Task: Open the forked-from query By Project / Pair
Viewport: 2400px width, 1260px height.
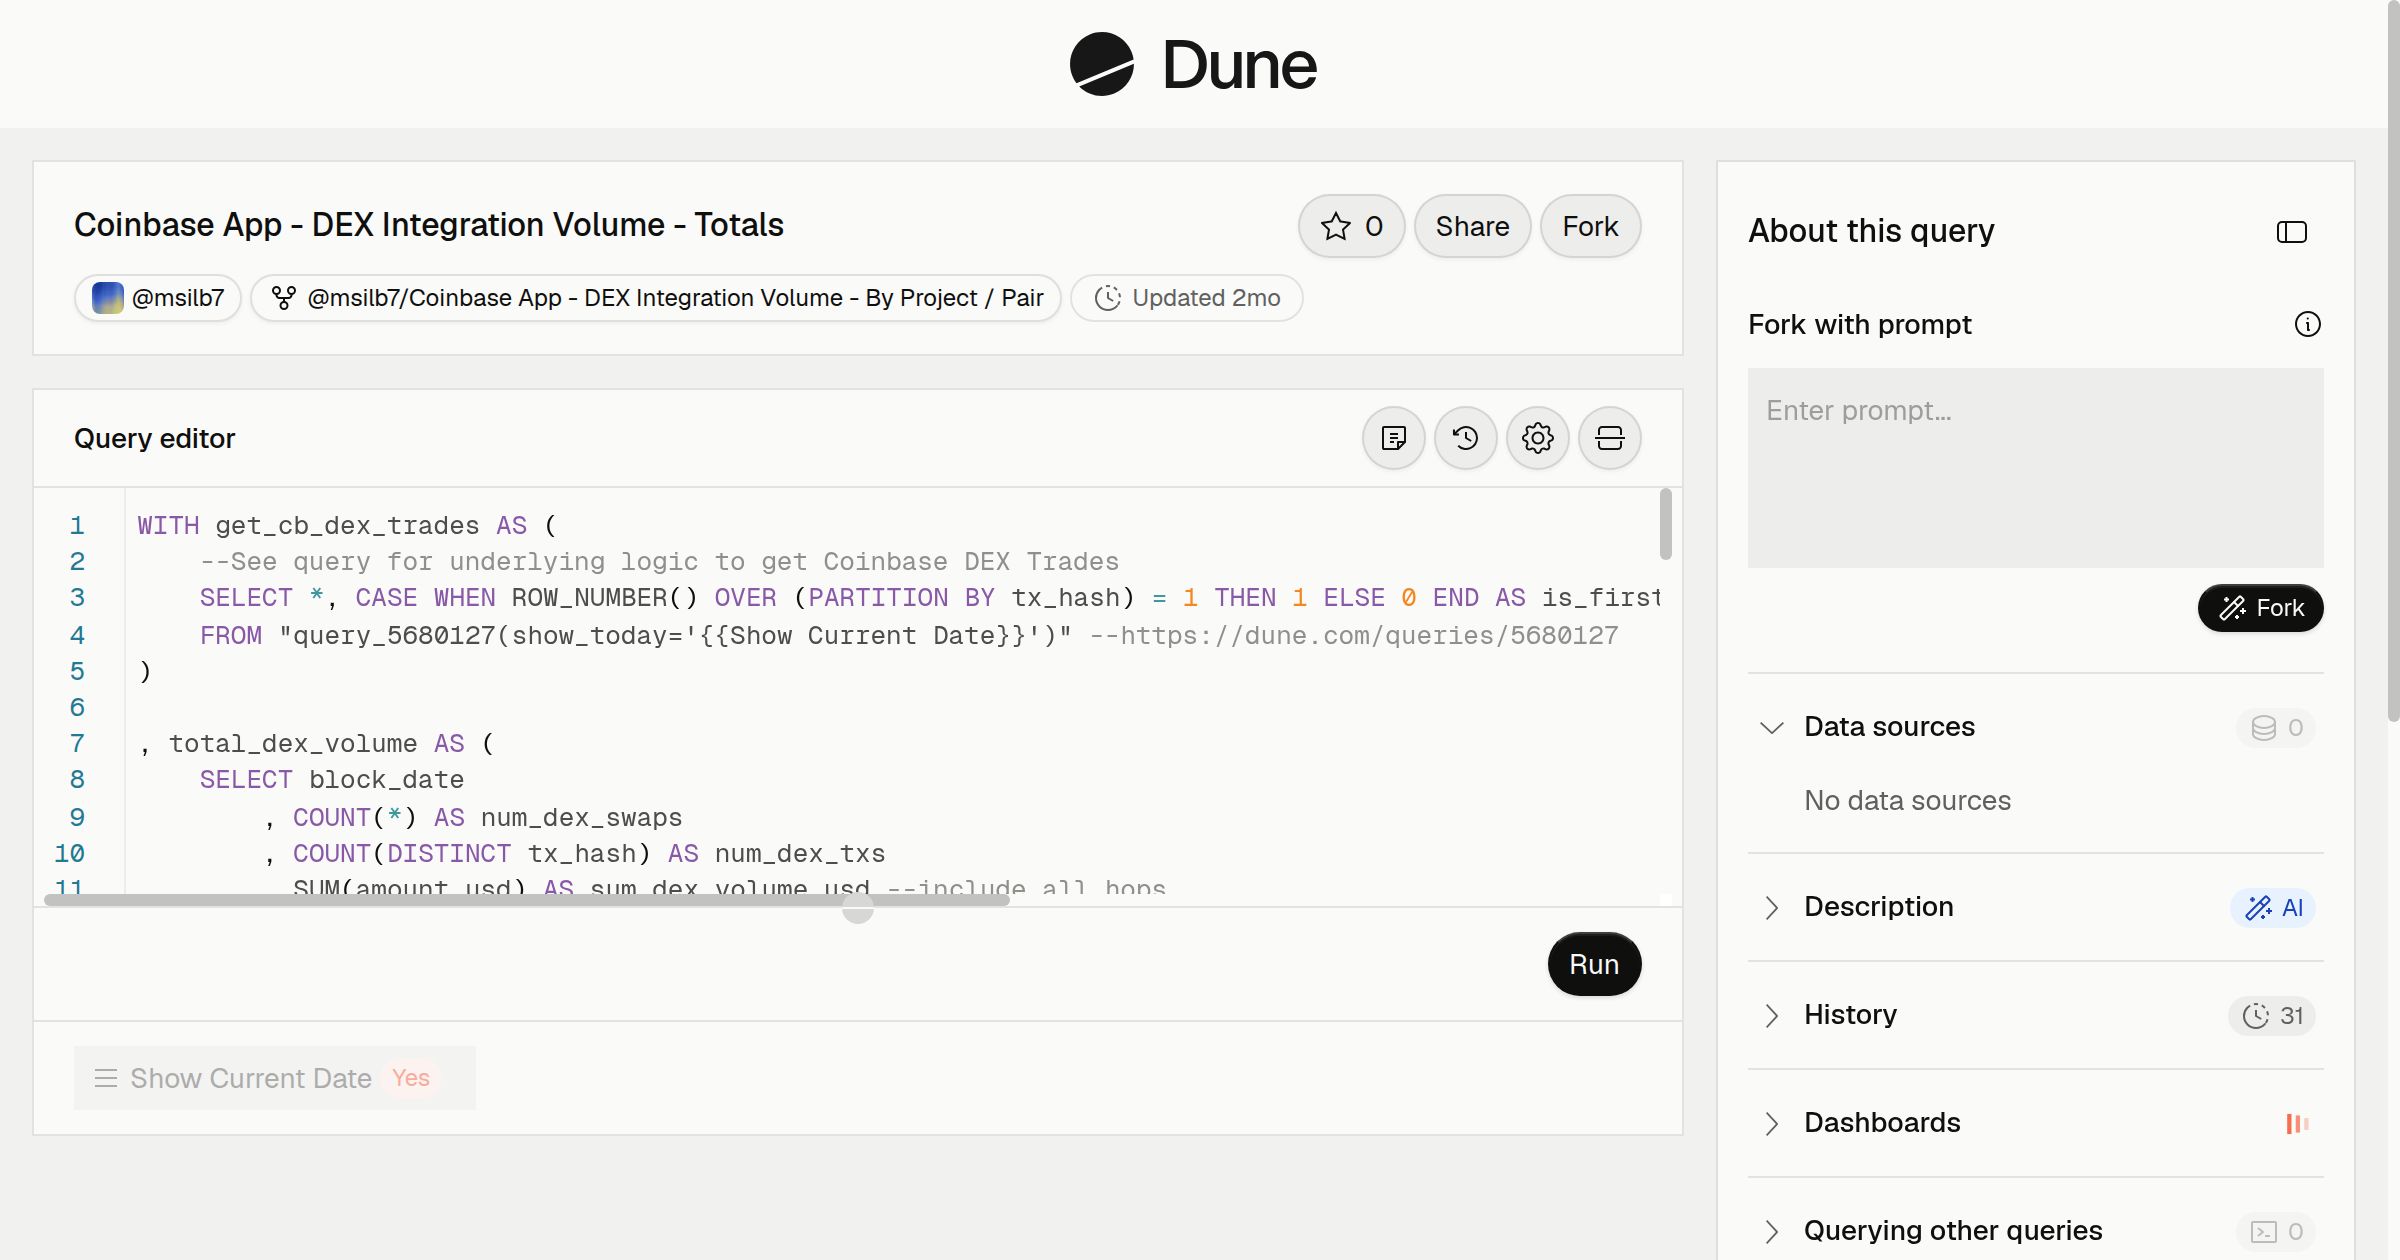Action: coord(656,298)
